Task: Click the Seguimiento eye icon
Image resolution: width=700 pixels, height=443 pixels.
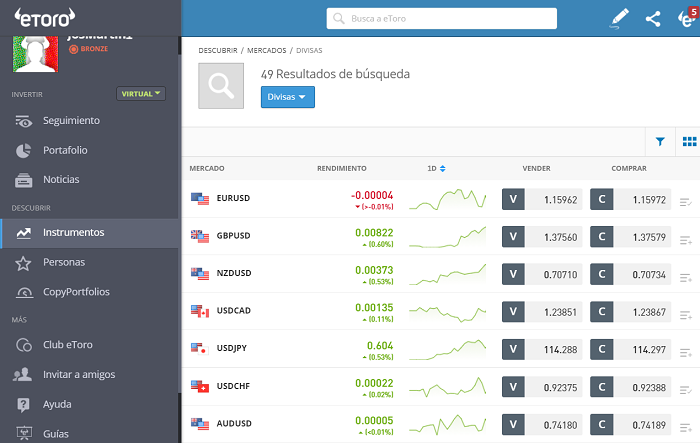Action: point(24,121)
